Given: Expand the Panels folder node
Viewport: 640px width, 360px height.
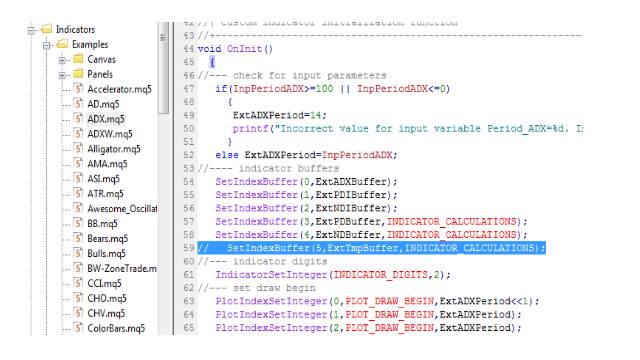Looking at the screenshot, I should click(x=62, y=75).
